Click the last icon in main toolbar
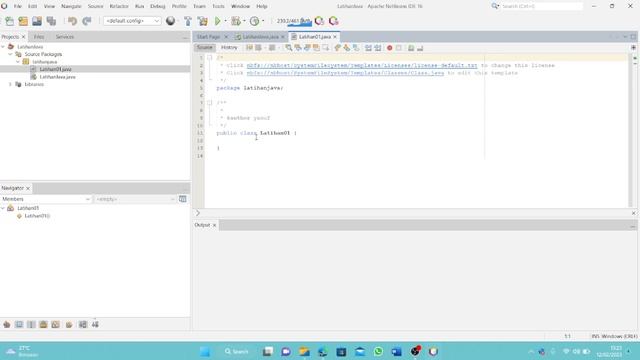The height and width of the screenshot is (360, 640). pyautogui.click(x=333, y=21)
